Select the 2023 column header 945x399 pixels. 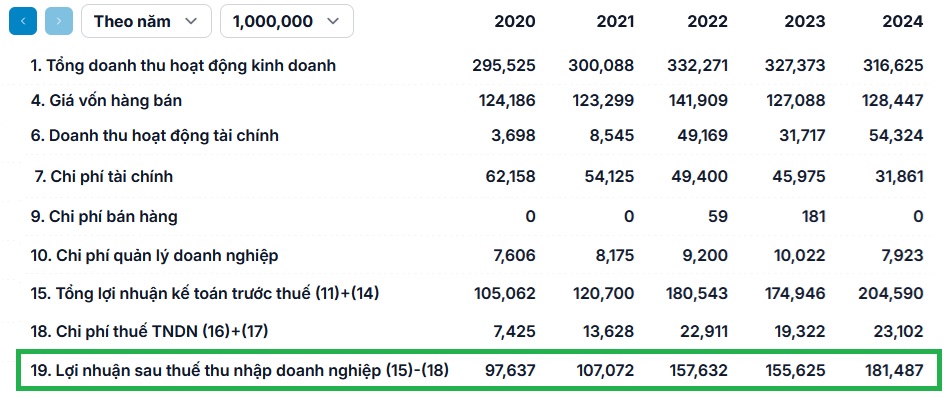[805, 22]
